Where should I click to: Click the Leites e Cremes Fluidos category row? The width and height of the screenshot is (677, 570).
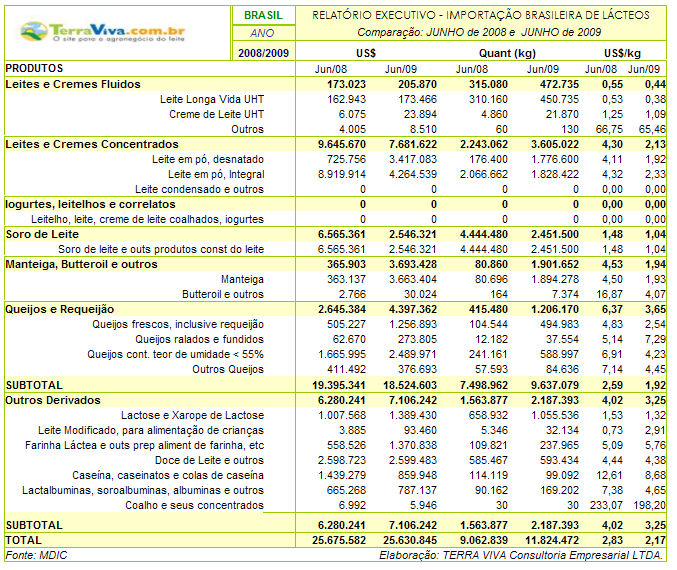coord(335,84)
